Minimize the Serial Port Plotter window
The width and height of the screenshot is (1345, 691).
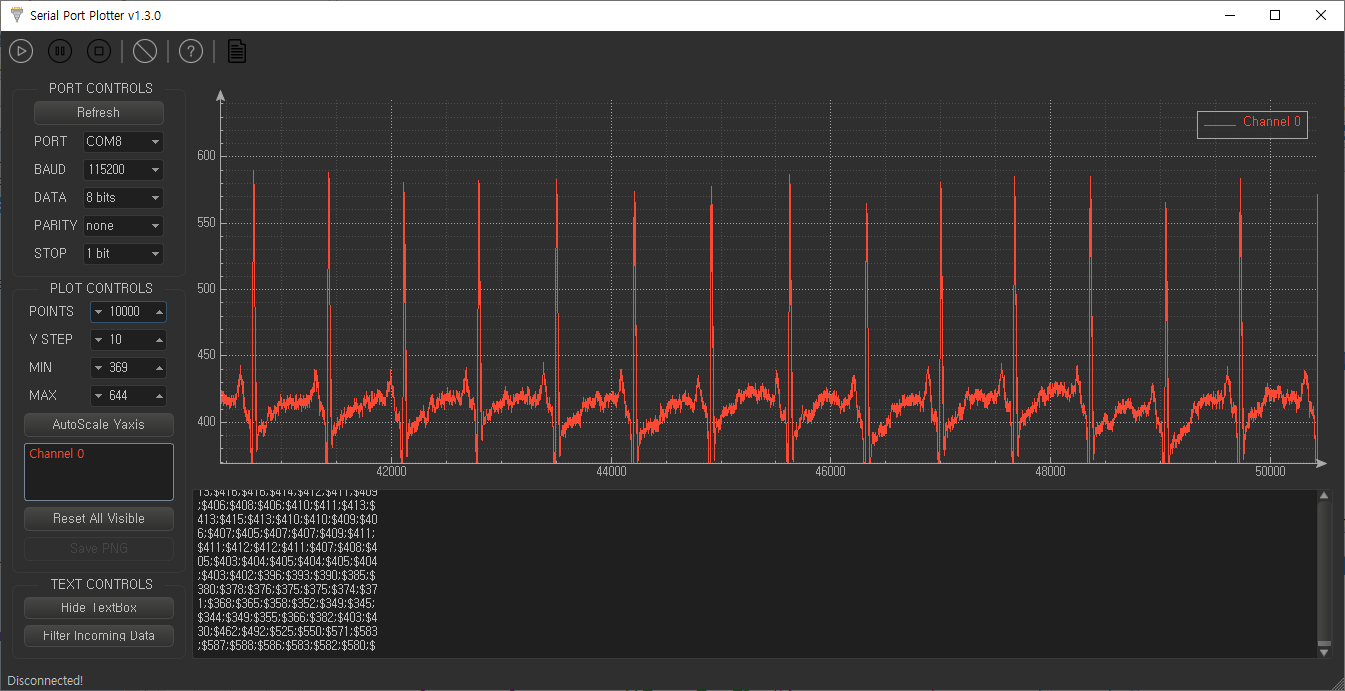(x=1229, y=15)
